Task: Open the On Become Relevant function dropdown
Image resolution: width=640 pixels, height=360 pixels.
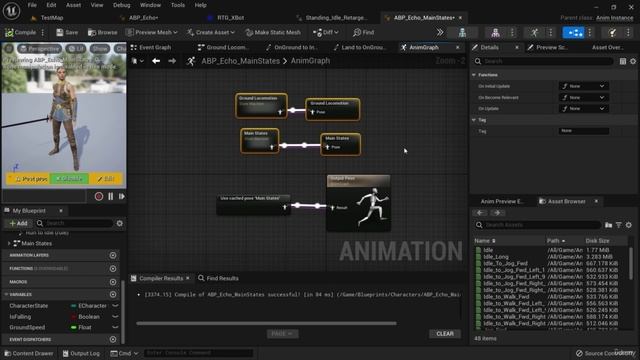Action: point(583,98)
